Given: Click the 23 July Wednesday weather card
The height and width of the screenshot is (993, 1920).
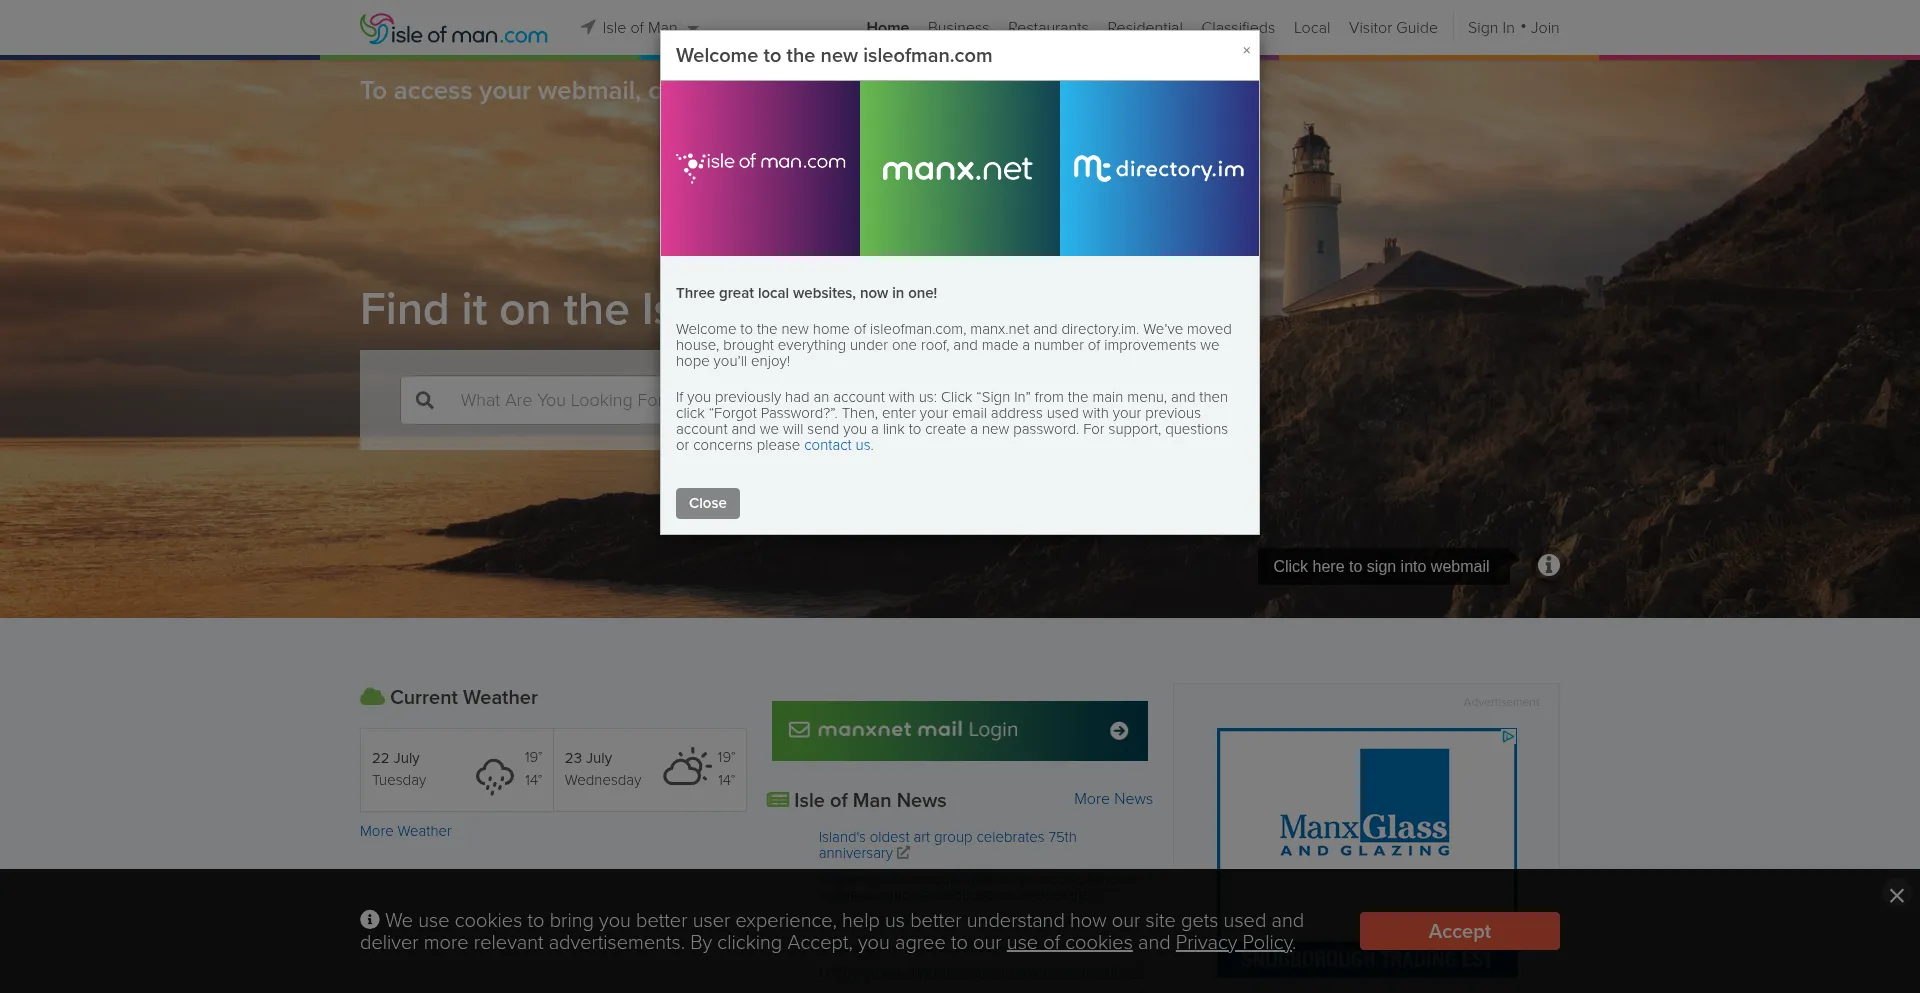Looking at the screenshot, I should (650, 770).
